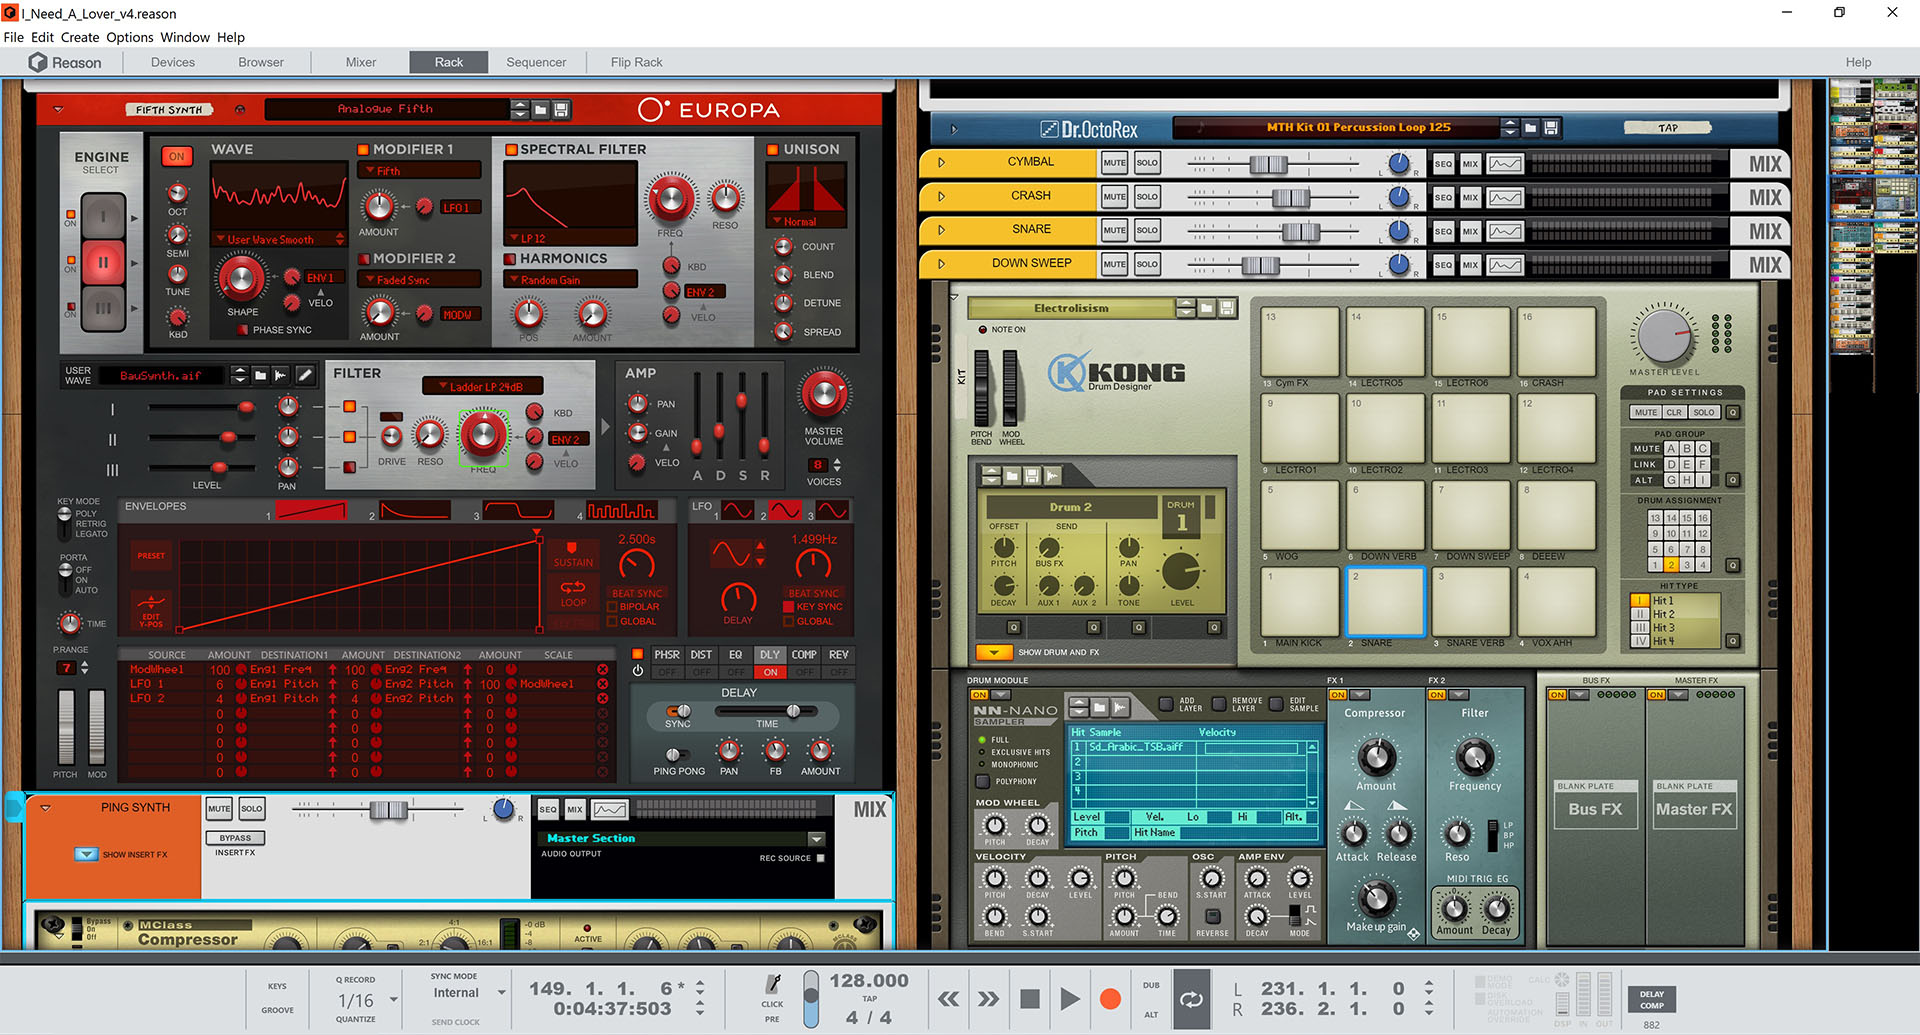Expand the SNARE channel device
The width and height of the screenshot is (1920, 1035).
941,230
